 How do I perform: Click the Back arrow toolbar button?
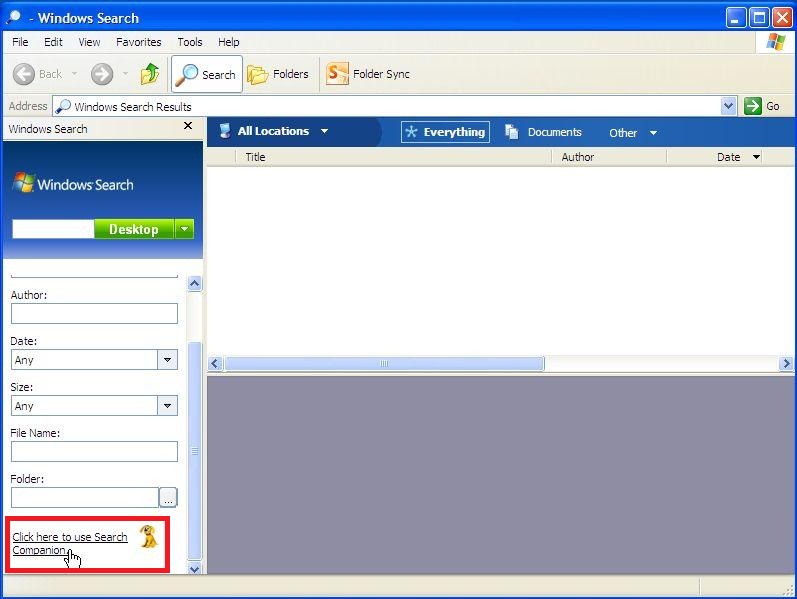pyautogui.click(x=24, y=74)
